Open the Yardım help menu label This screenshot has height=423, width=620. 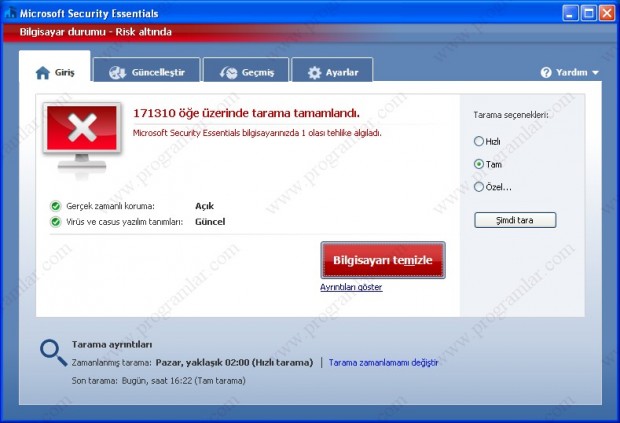coord(571,73)
